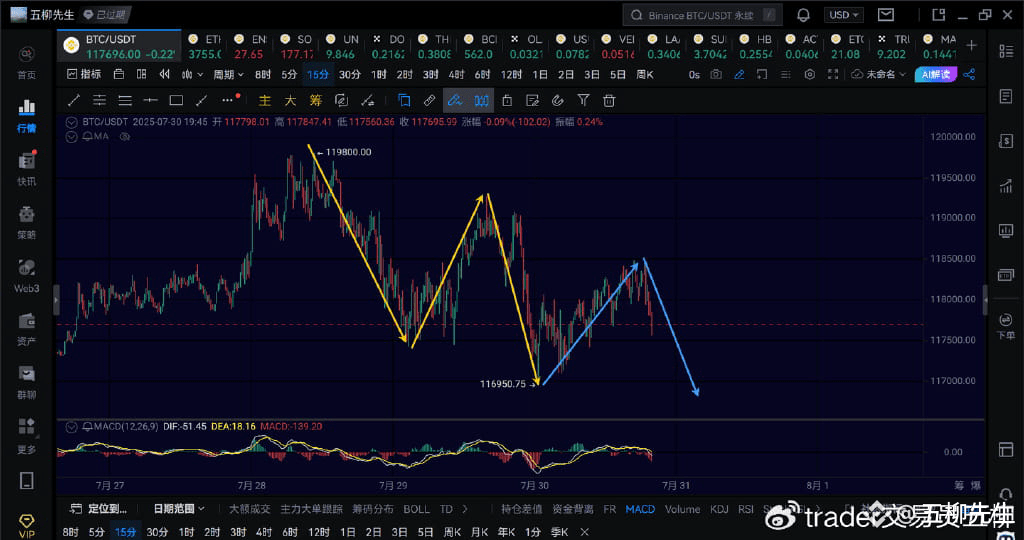Image resolution: width=1024 pixels, height=540 pixels.
Task: Open the chart type candlestick dropdown
Action: (192, 74)
